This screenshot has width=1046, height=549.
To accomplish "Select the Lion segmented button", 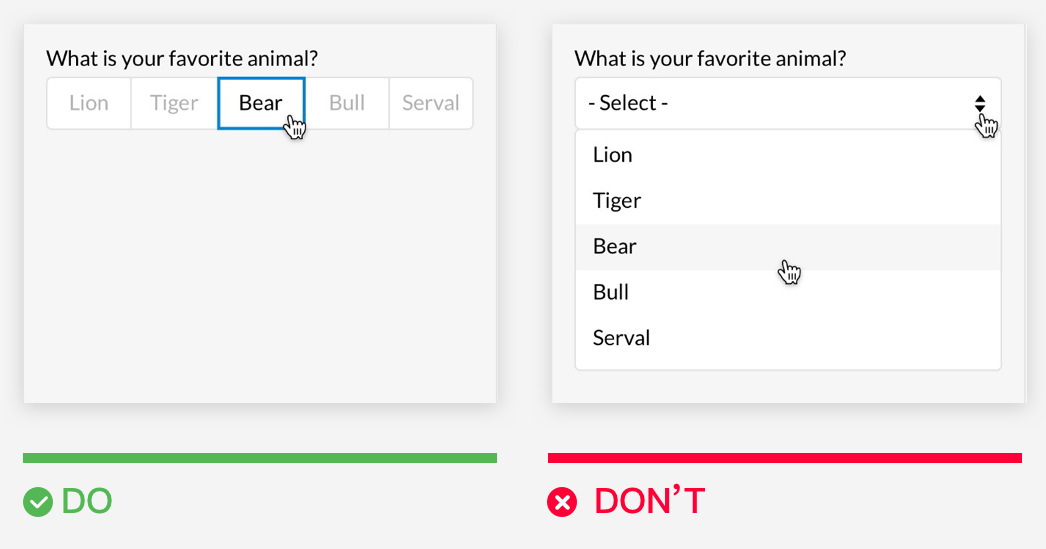I will coord(89,103).
